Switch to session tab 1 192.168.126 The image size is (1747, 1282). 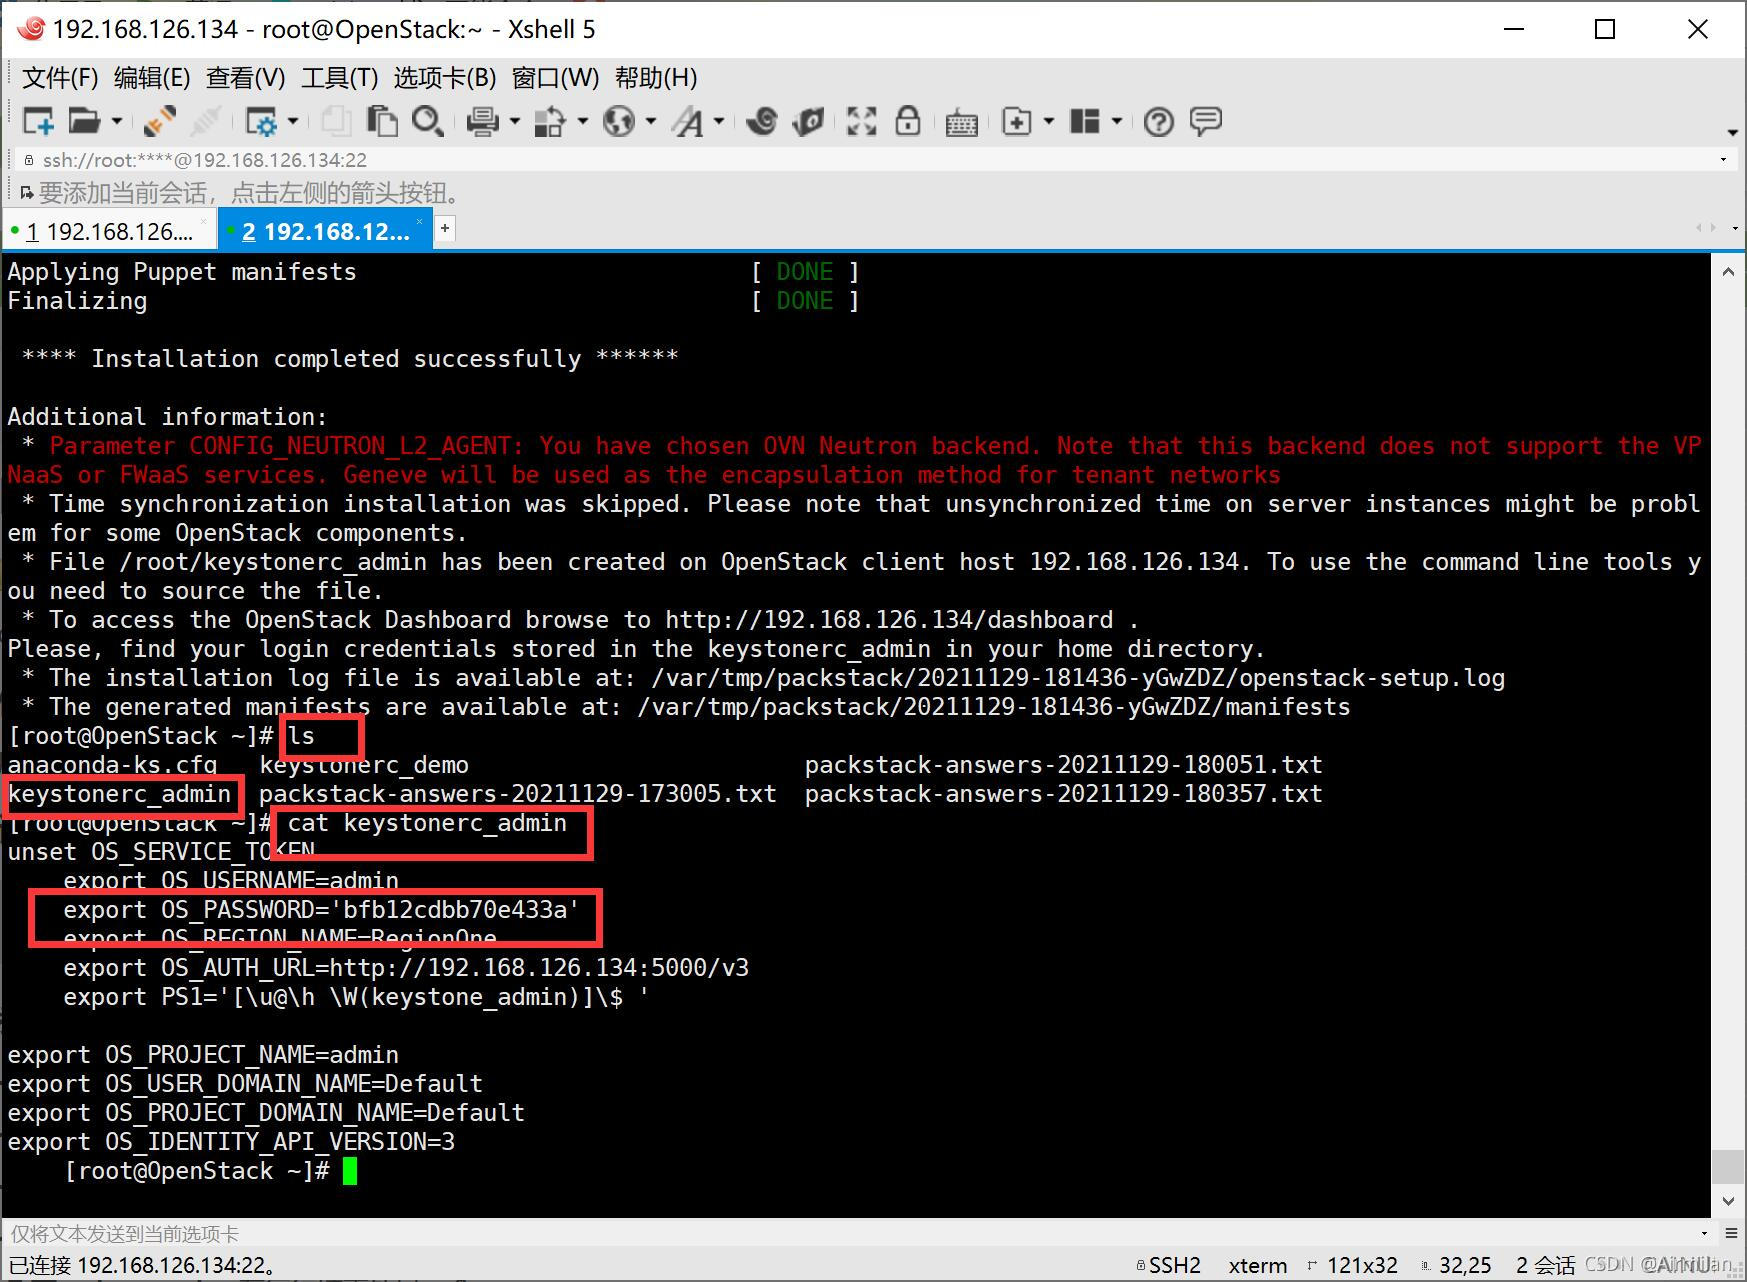click(109, 232)
